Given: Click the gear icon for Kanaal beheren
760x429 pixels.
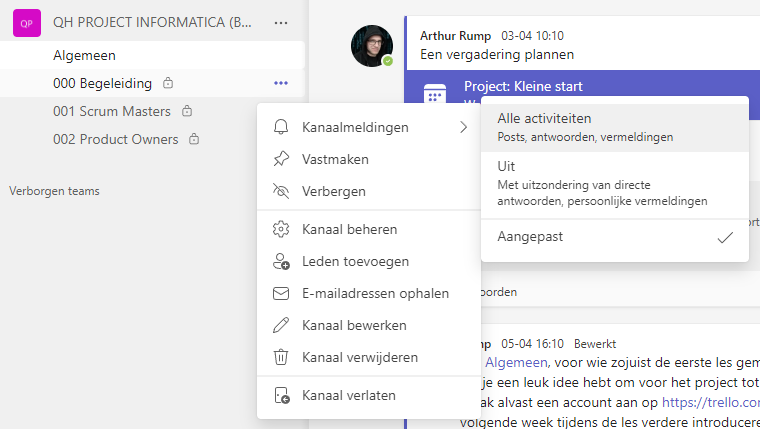Looking at the screenshot, I should (281, 230).
